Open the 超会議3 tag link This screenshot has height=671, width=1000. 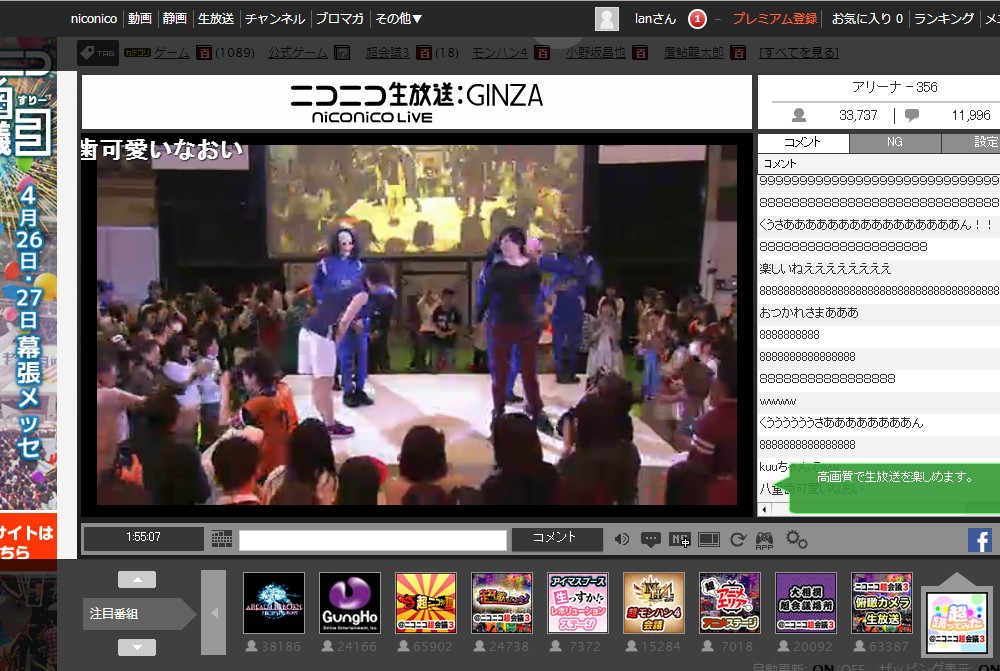388,53
